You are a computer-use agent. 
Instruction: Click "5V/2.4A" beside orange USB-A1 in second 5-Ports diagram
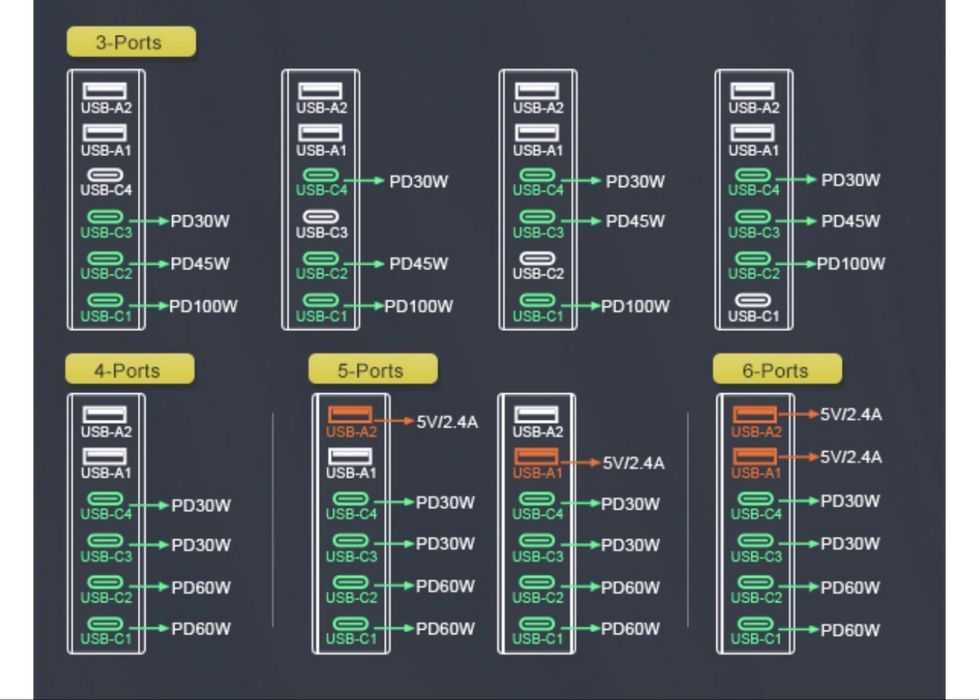point(633,463)
